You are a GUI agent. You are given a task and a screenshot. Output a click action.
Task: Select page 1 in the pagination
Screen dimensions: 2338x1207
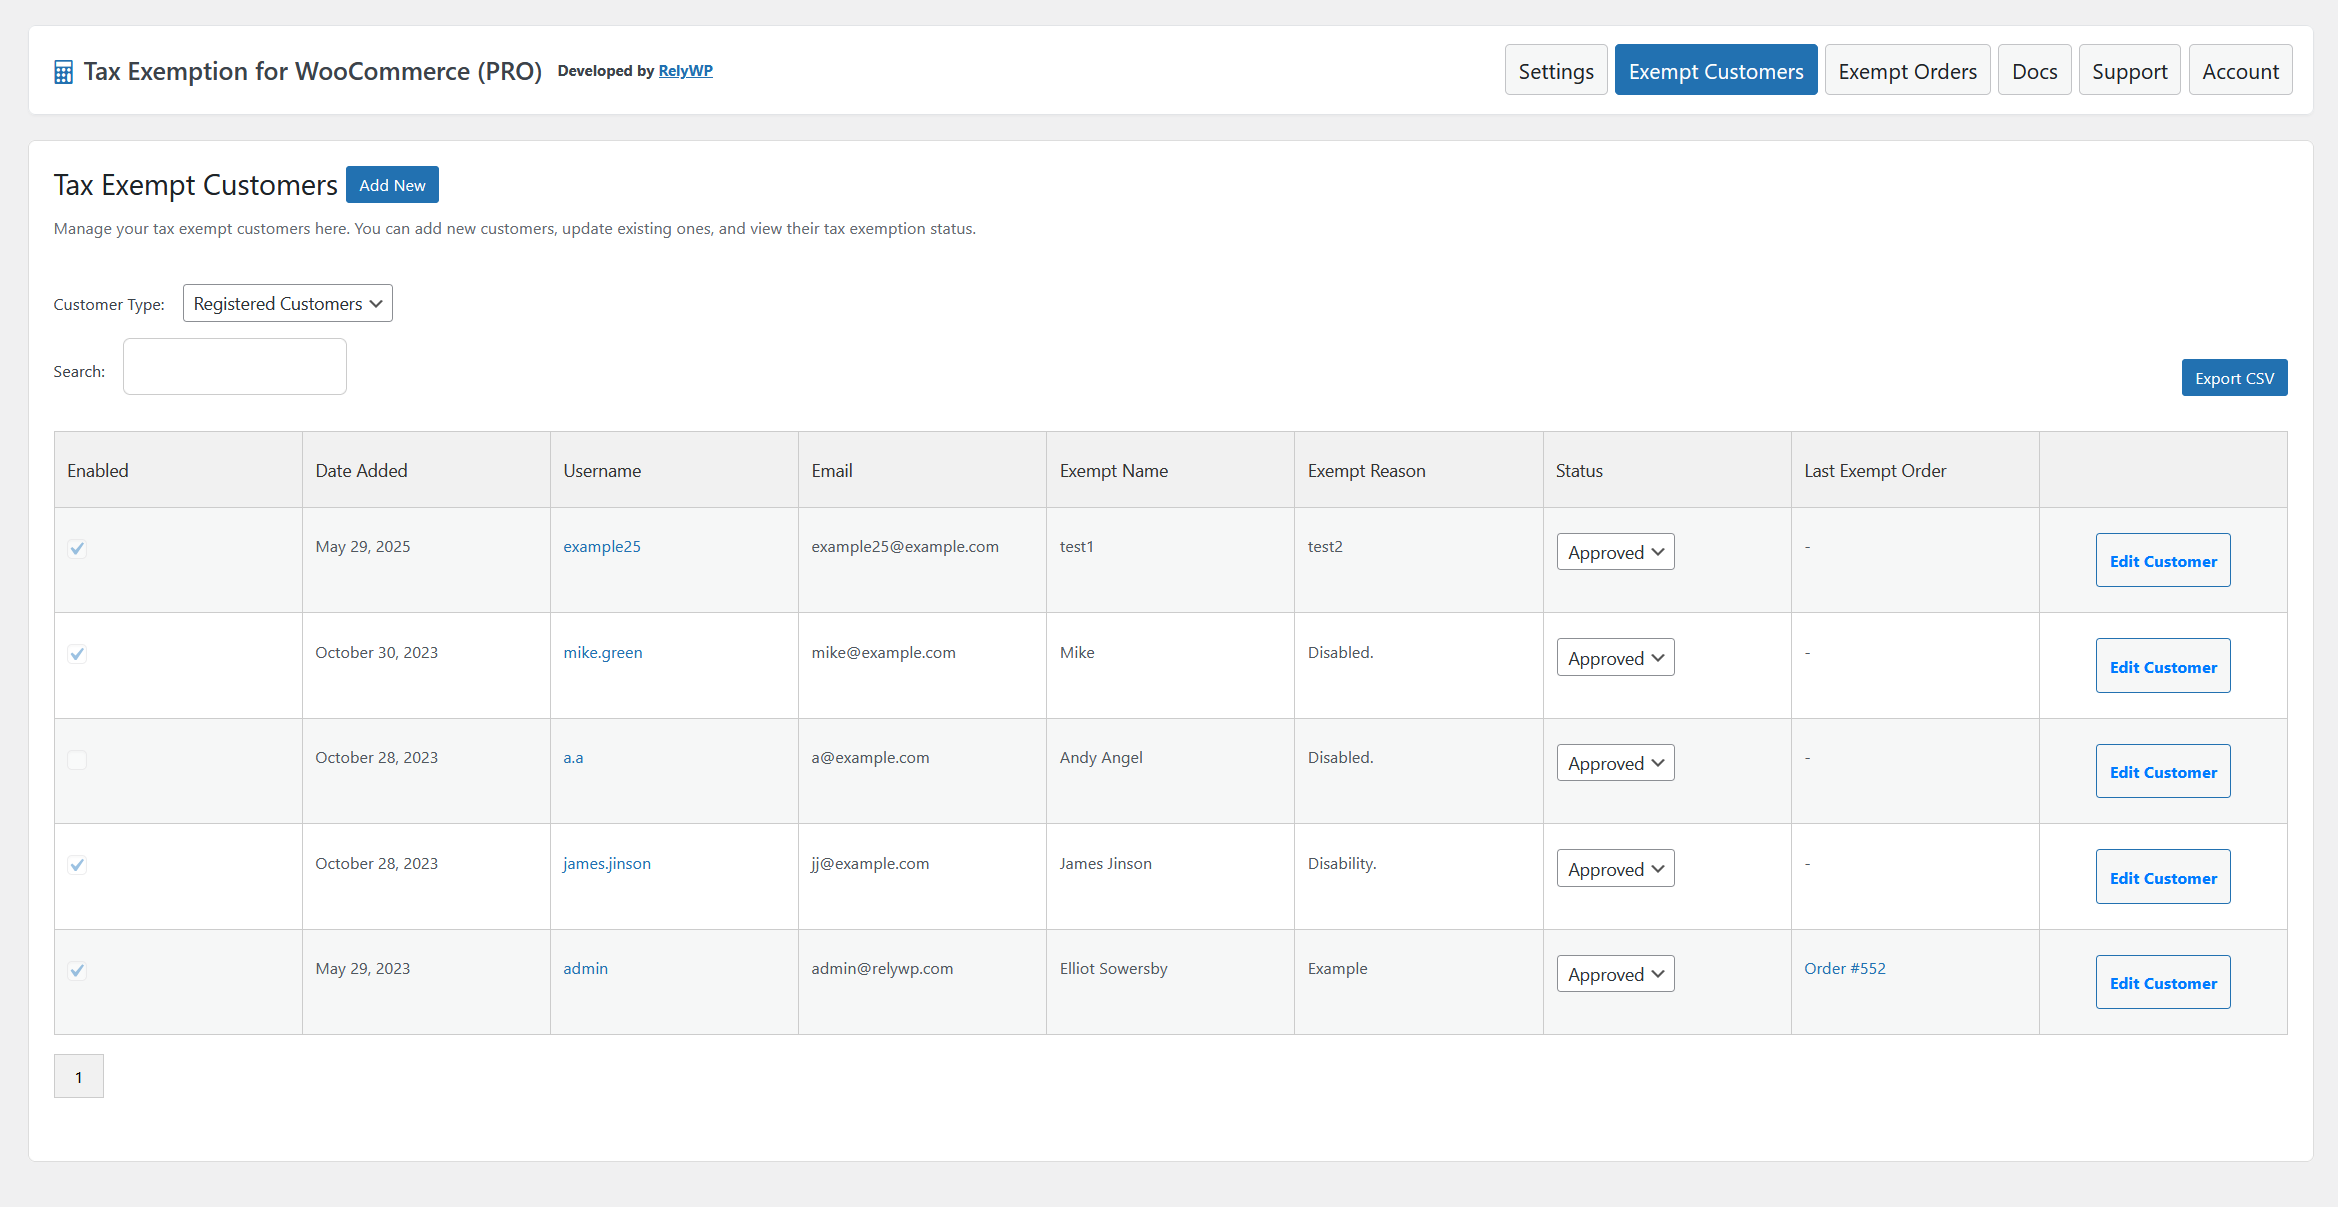78,1076
